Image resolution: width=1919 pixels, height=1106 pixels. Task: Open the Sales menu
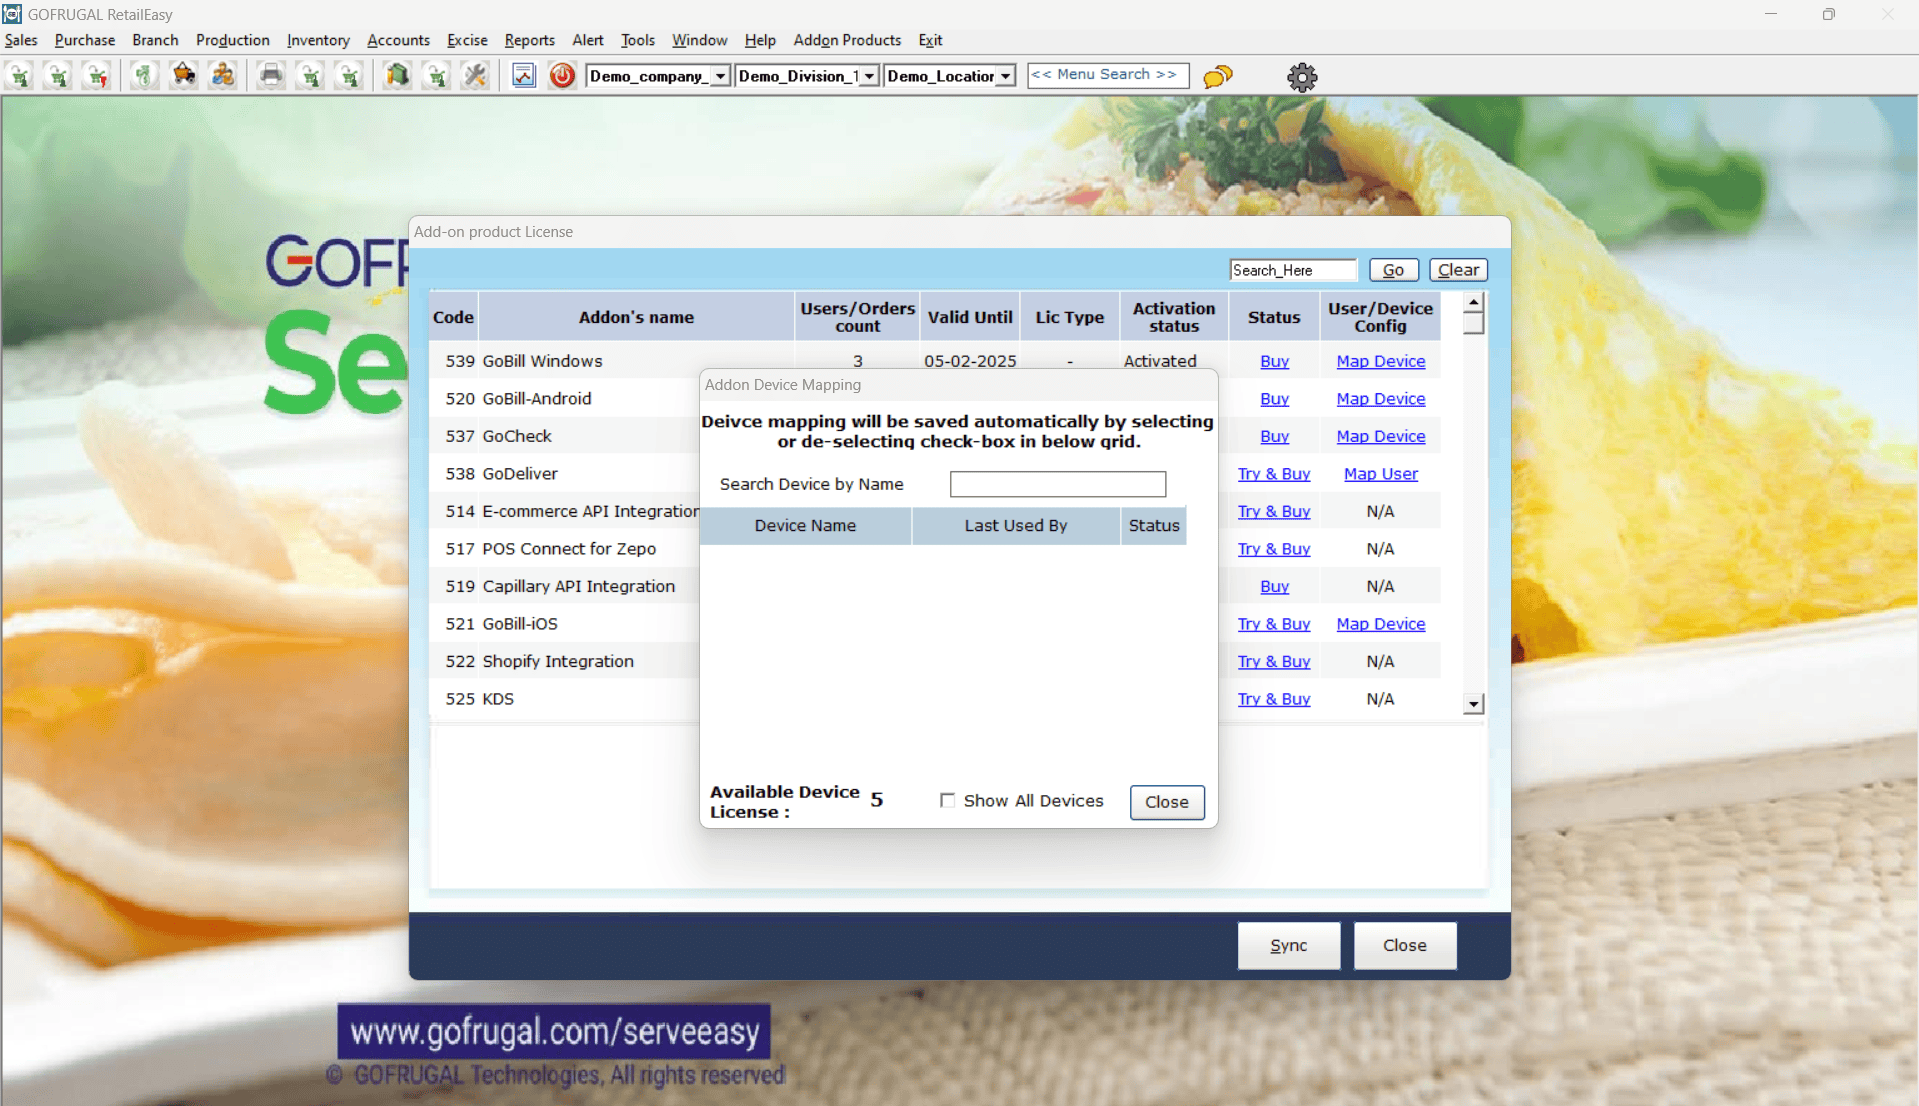pyautogui.click(x=21, y=40)
